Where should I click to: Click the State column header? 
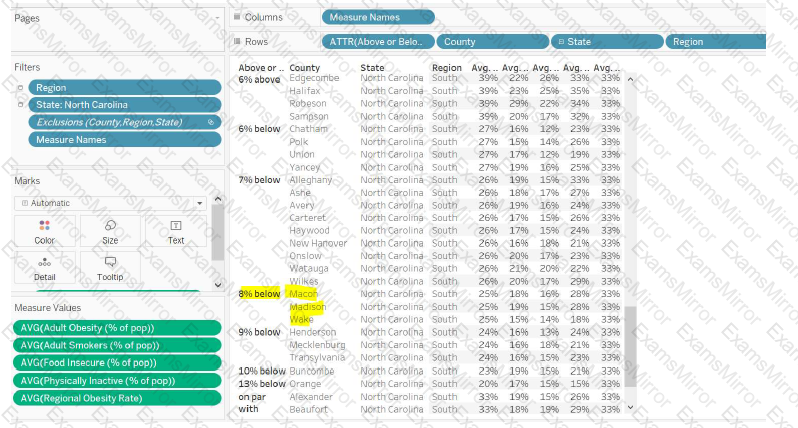(372, 68)
